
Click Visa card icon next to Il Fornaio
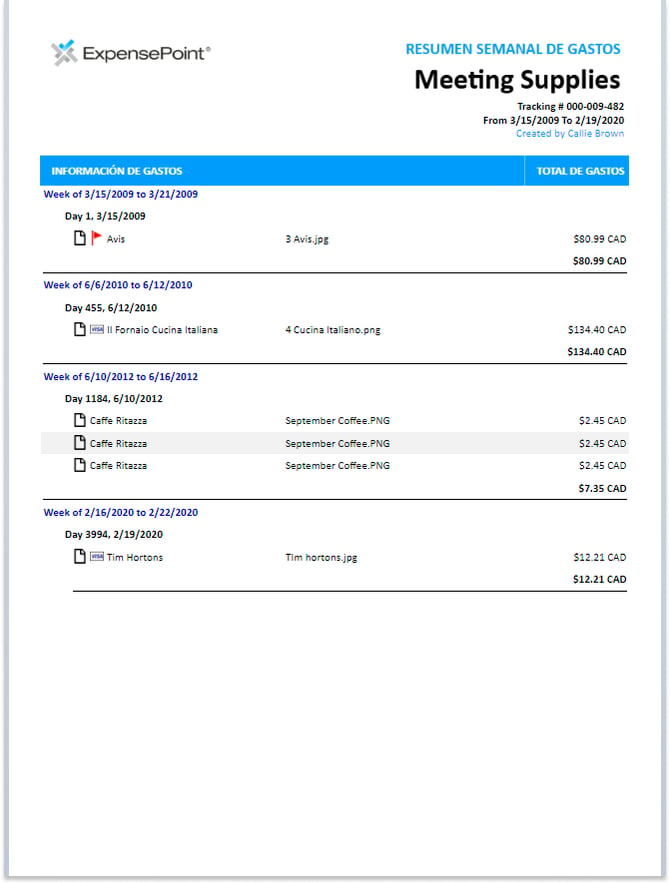(97, 329)
